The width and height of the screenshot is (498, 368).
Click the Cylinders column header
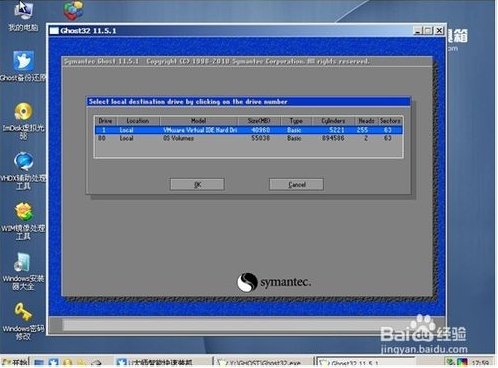point(333,121)
